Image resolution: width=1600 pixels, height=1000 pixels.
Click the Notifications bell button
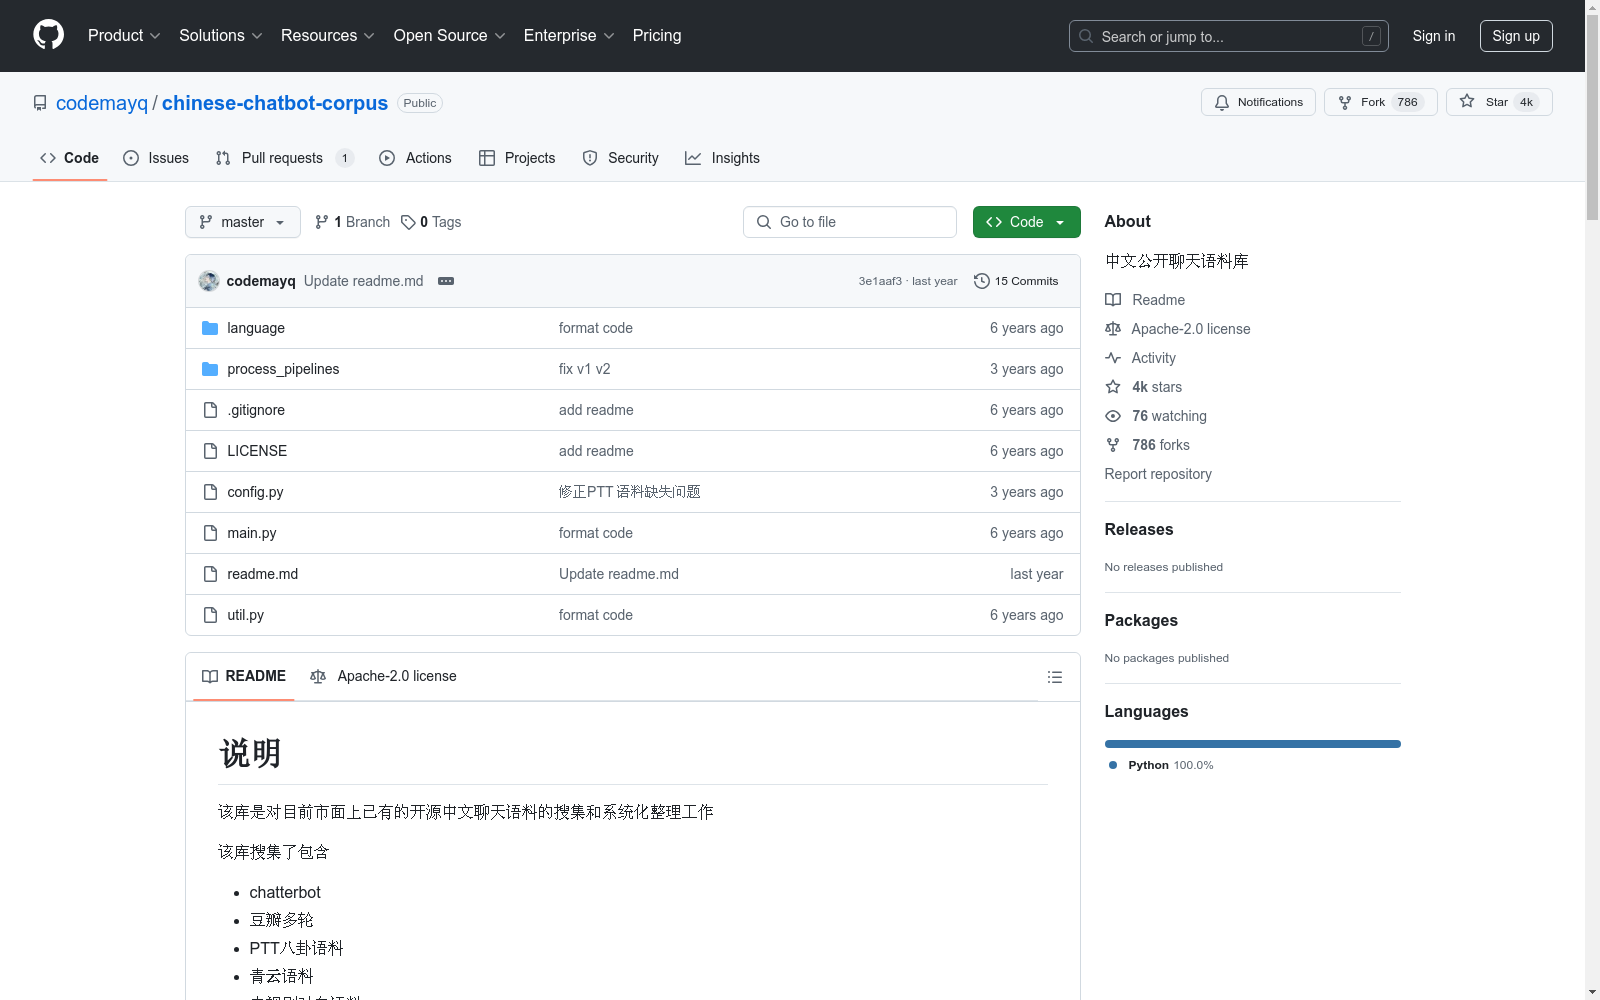coord(1258,102)
